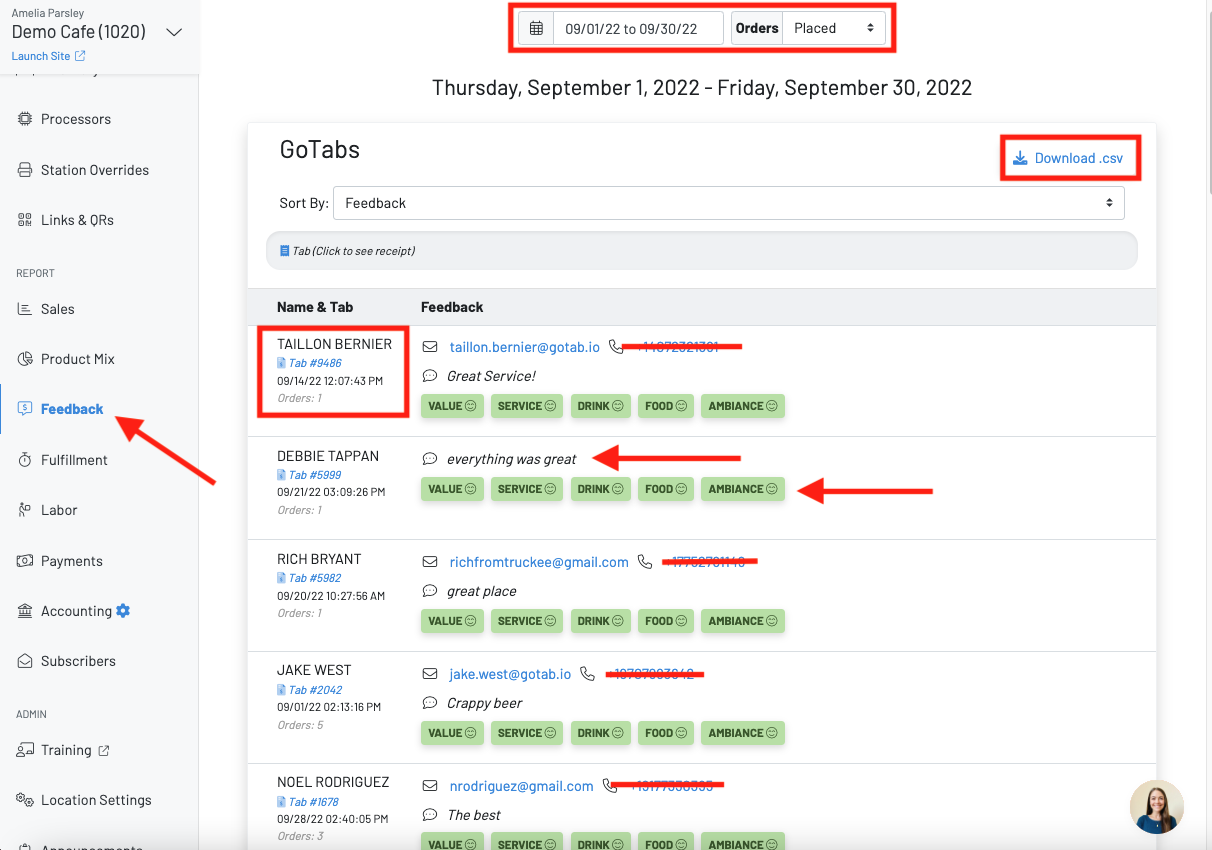The height and width of the screenshot is (850, 1212).
Task: Download the feedback .csv file
Action: 1068,158
